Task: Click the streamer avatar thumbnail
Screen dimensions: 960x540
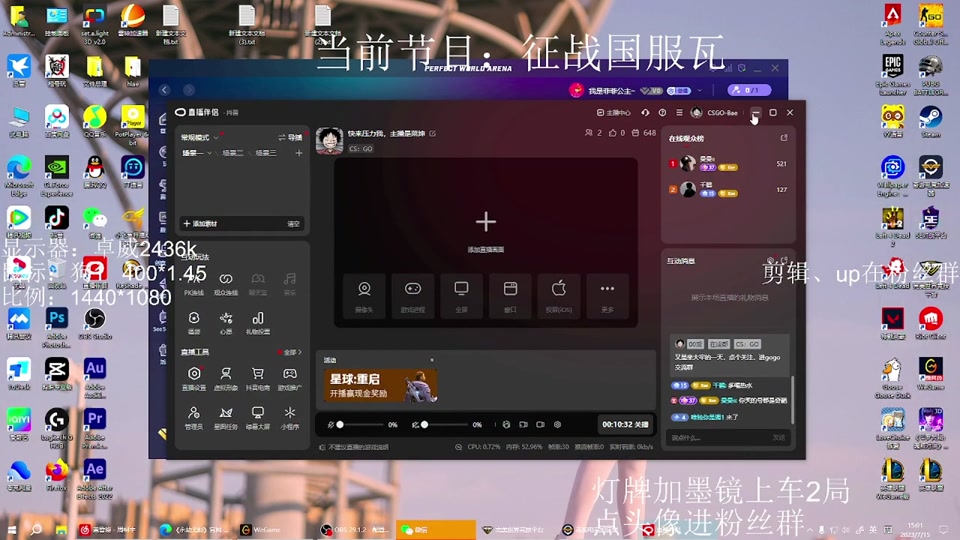Action: (x=329, y=140)
